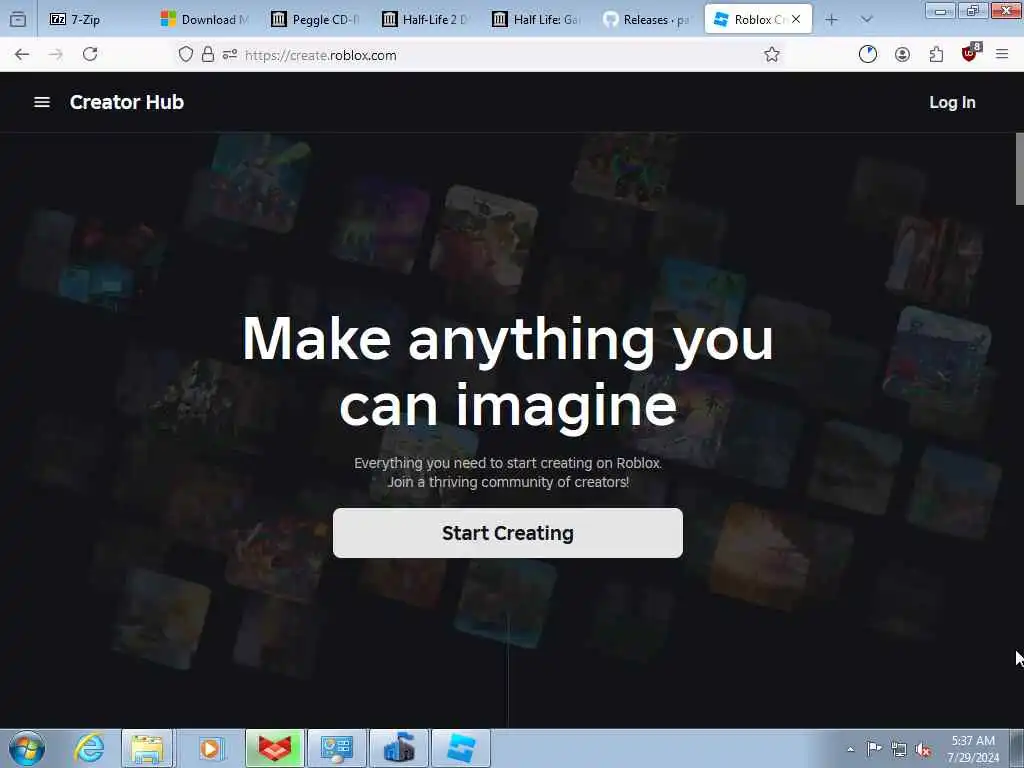1024x768 pixels.
Task: Open a new tab with plus button
Action: tap(831, 20)
